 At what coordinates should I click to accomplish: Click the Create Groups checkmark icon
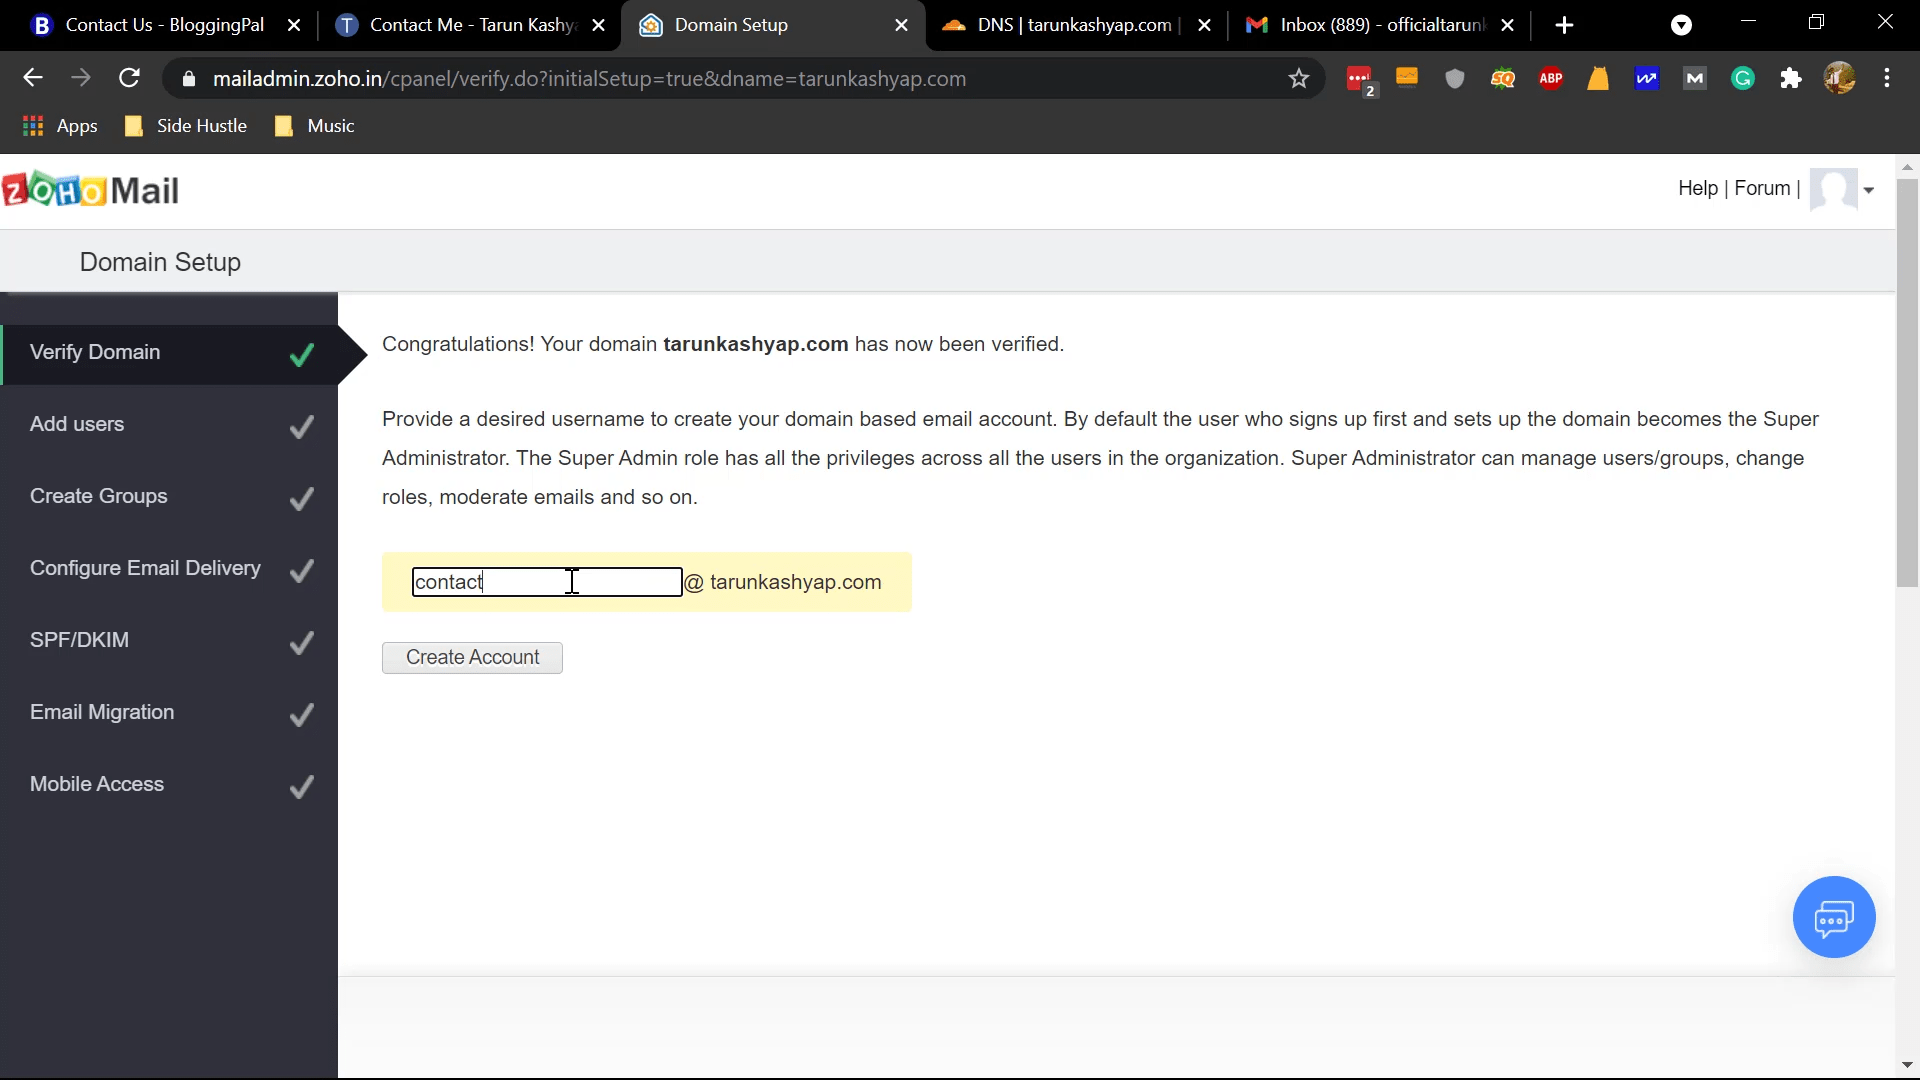tap(301, 498)
